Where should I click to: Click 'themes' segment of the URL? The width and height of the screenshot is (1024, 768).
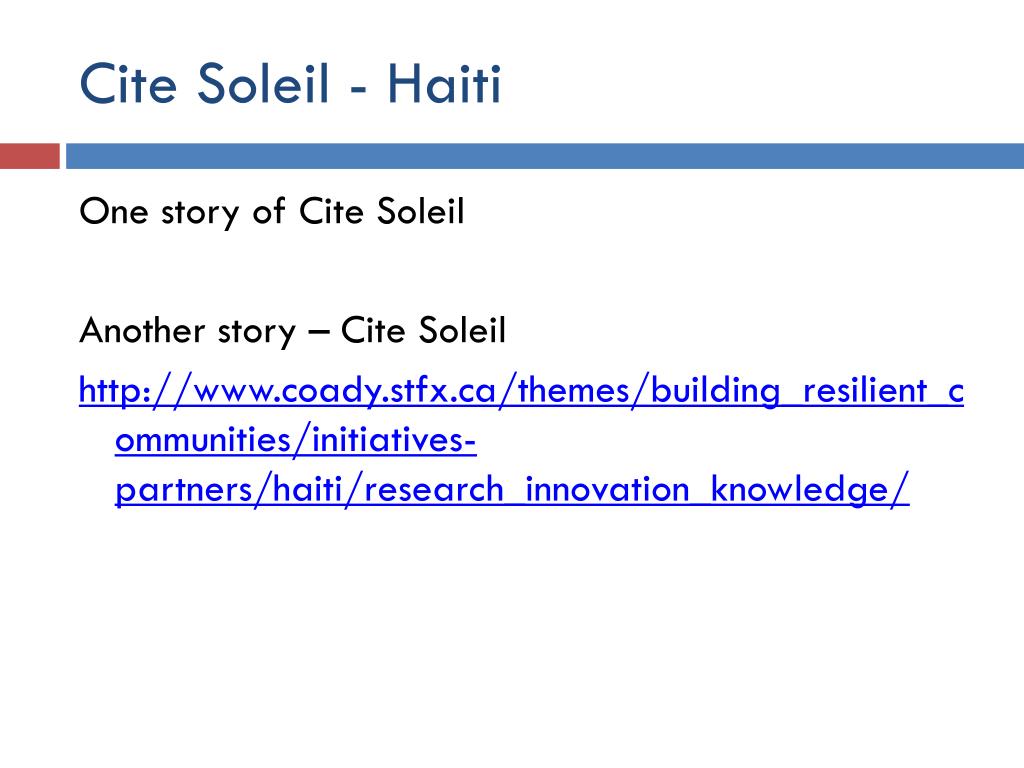[x=574, y=391]
